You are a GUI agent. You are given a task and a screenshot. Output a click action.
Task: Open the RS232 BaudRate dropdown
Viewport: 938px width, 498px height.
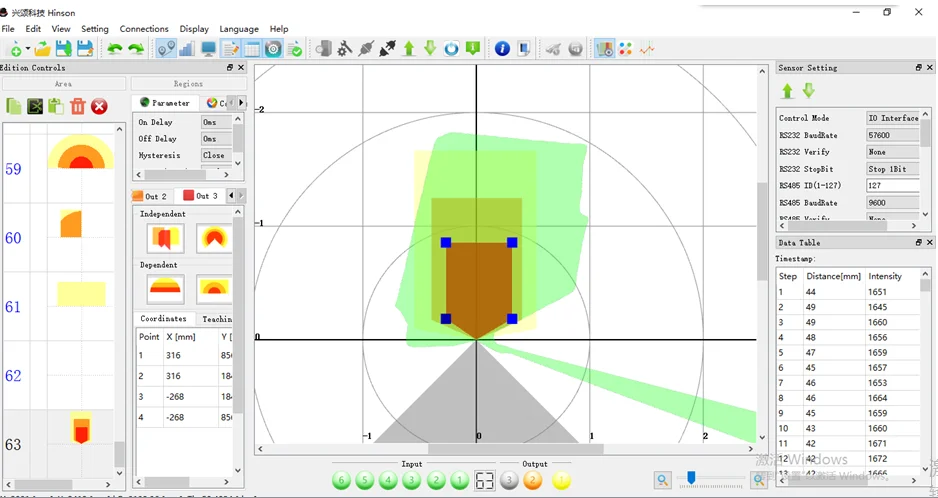coord(892,135)
